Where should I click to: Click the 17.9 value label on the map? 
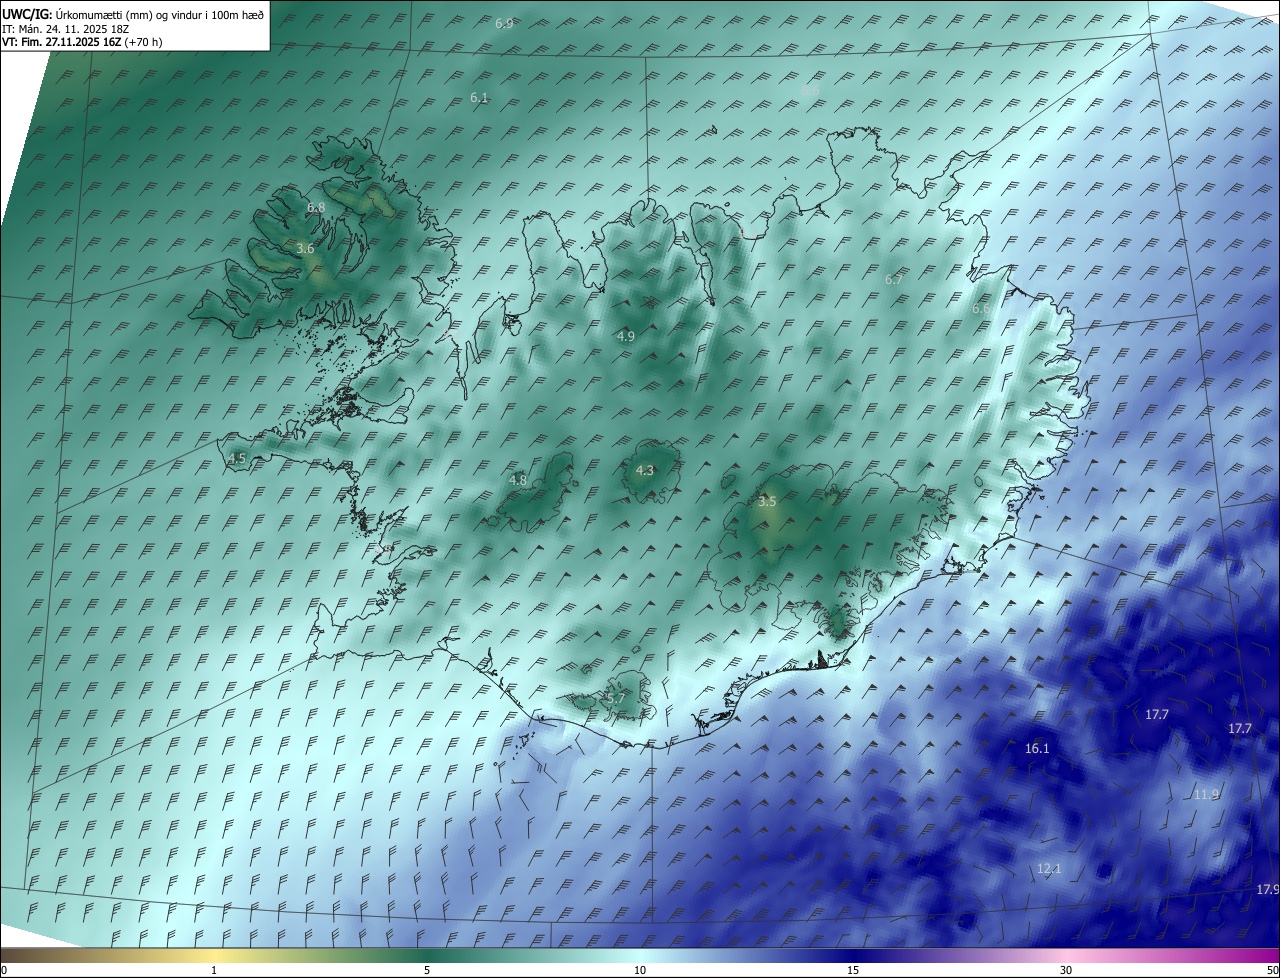1268,889
